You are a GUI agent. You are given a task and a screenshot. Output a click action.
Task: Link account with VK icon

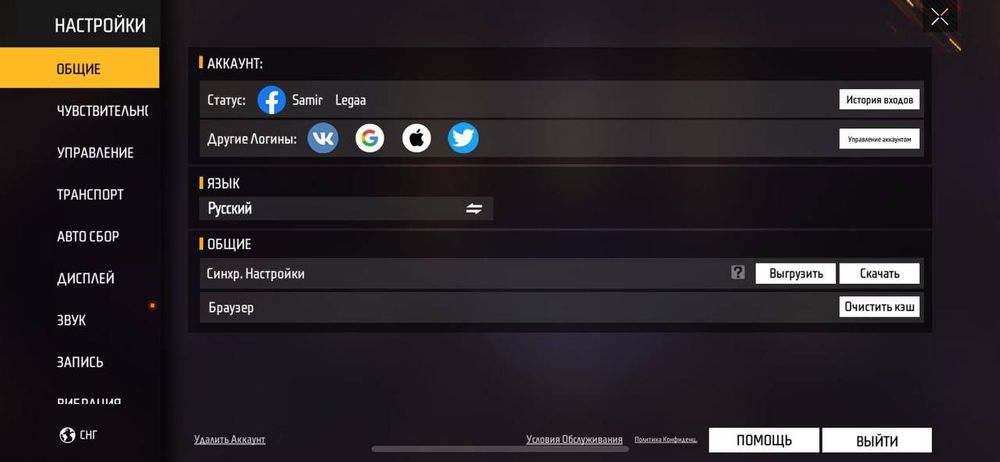tap(323, 138)
